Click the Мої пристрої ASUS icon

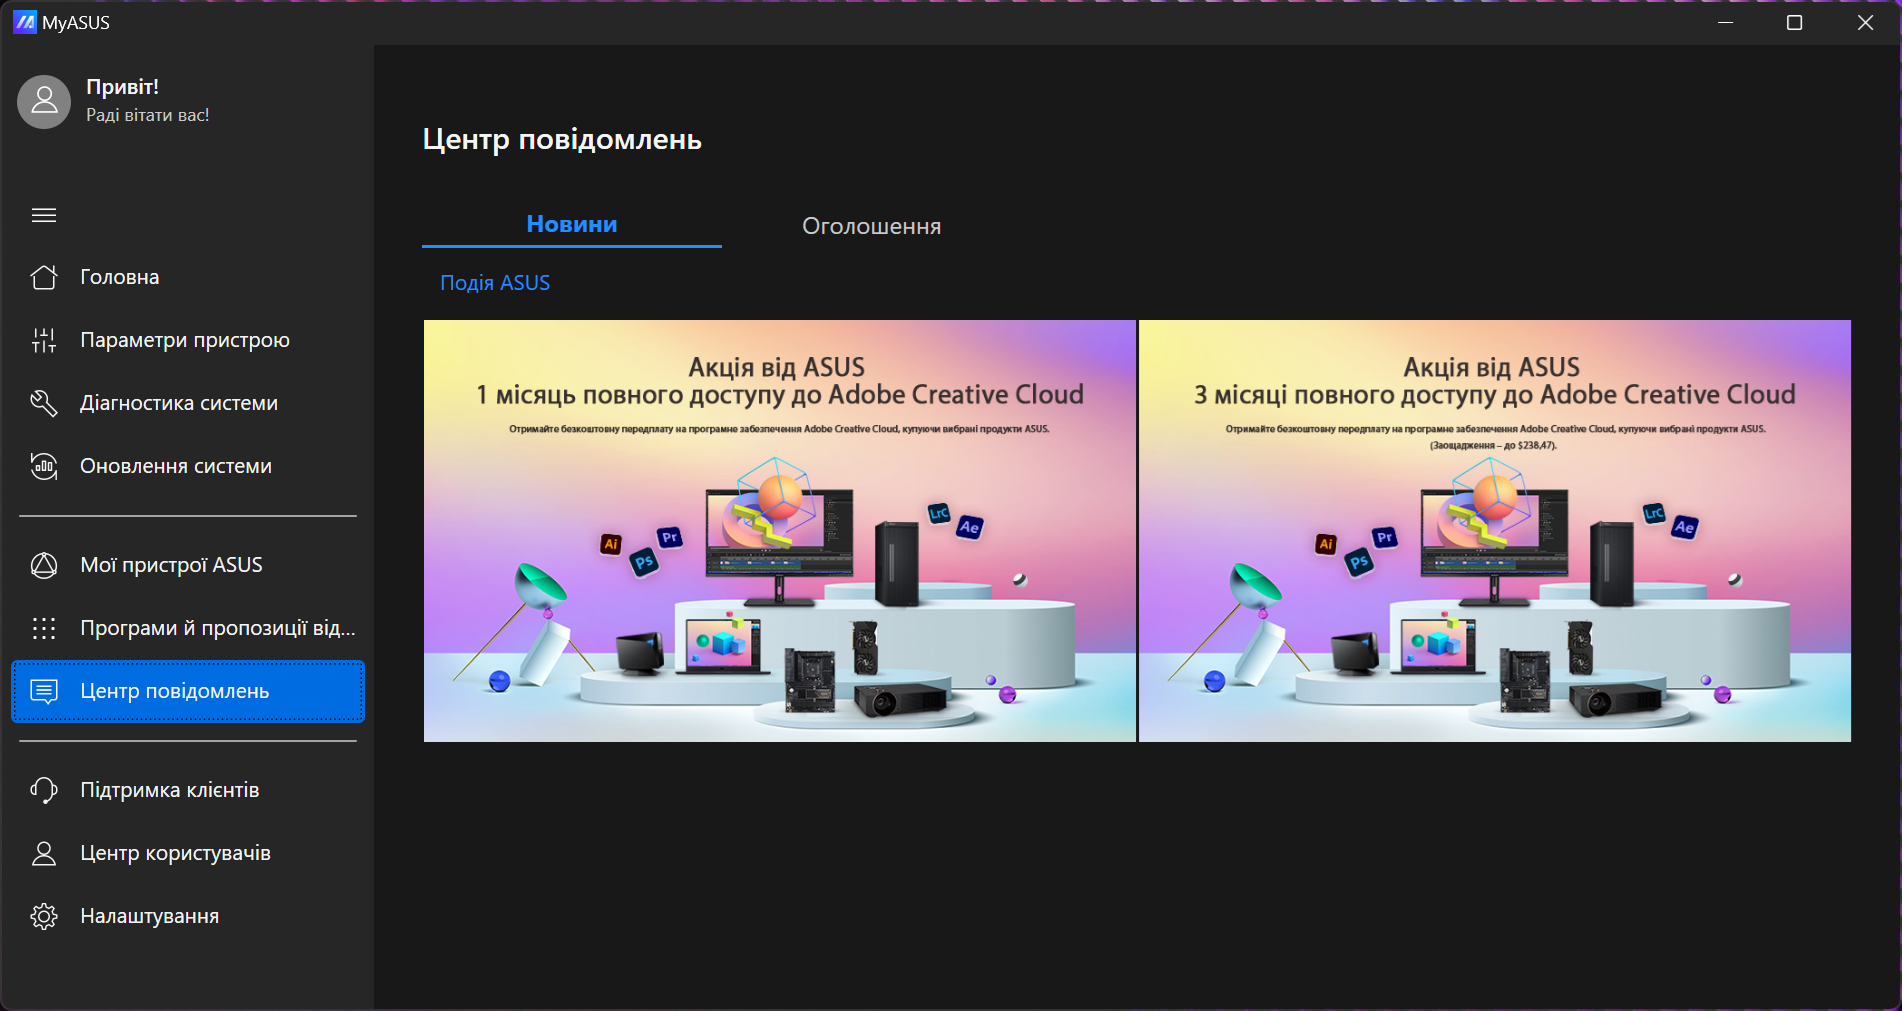tap(44, 565)
